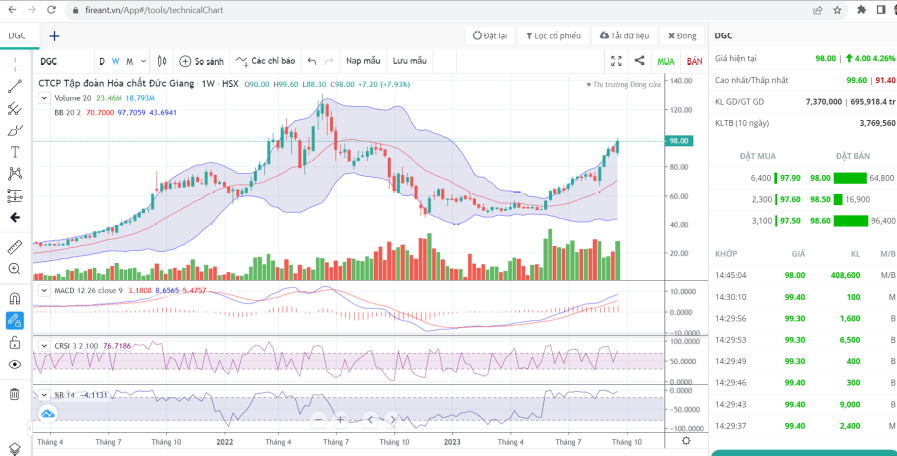Open the chart fullscreen mode icon

coord(616,61)
